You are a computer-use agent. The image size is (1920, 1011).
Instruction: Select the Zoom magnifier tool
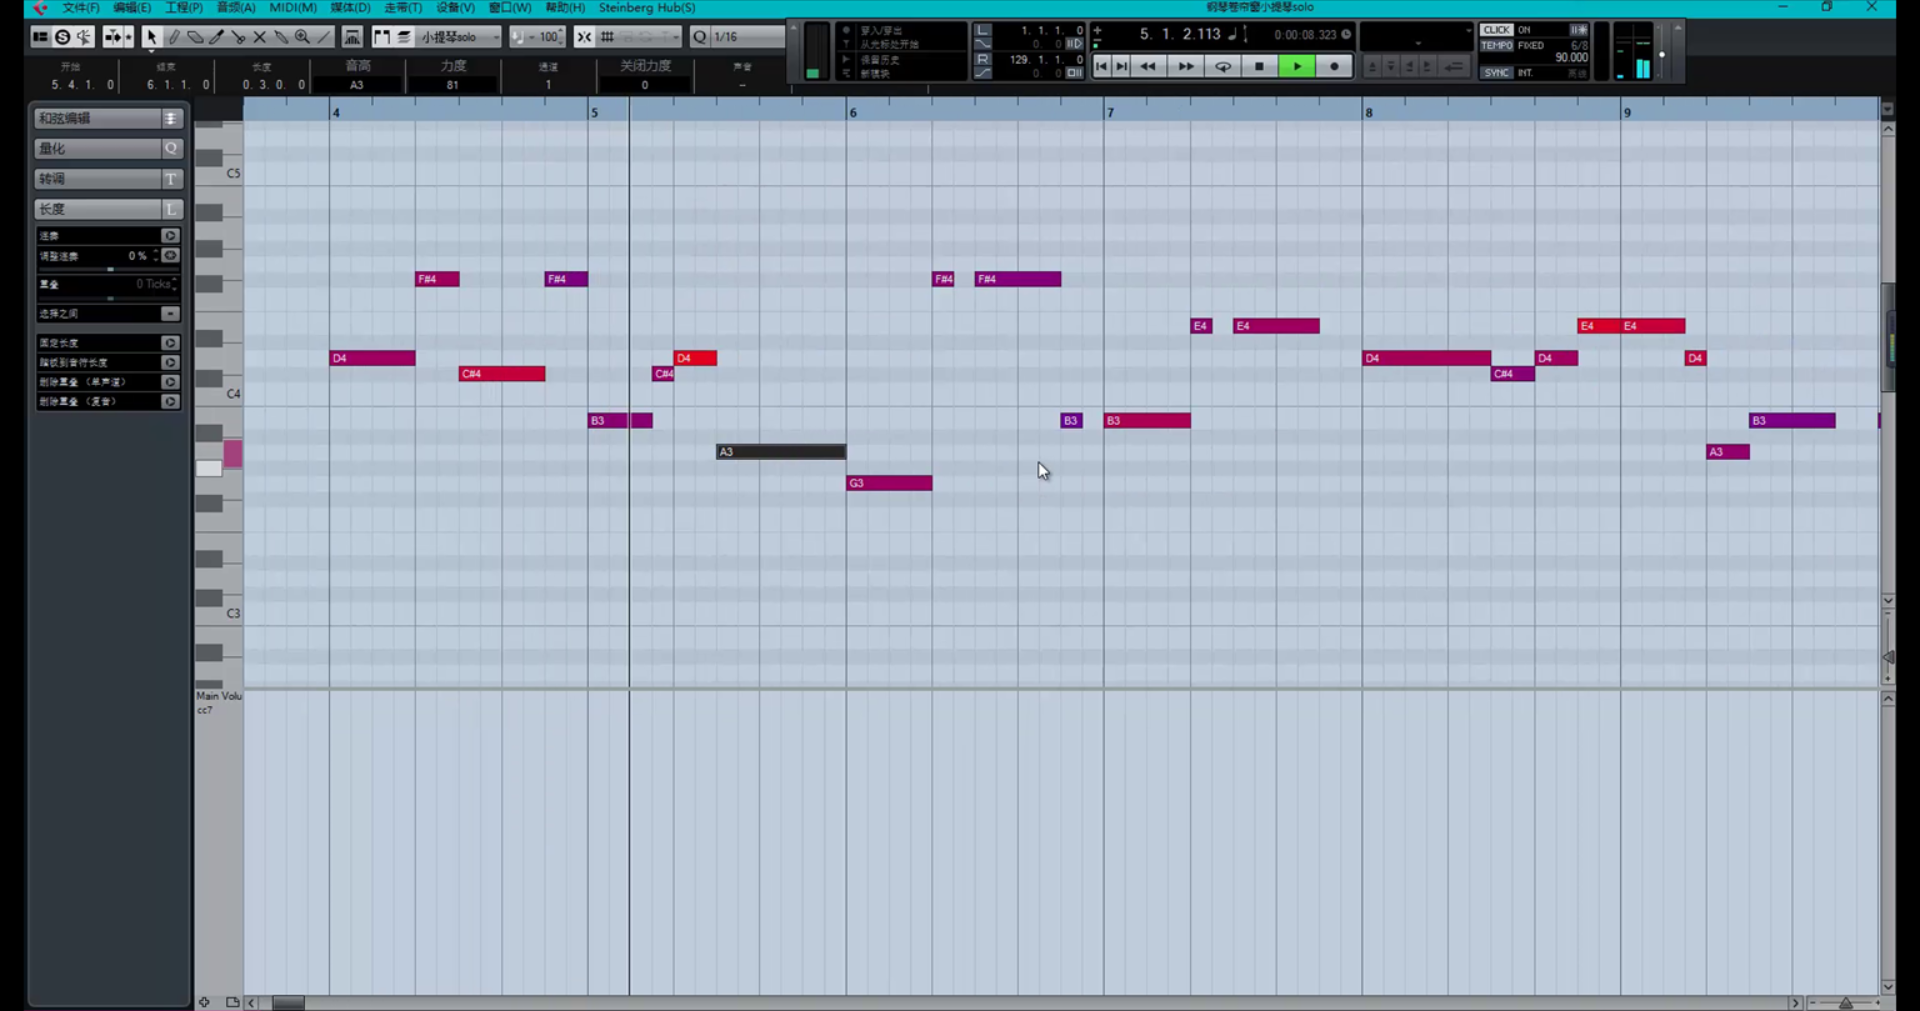302,37
